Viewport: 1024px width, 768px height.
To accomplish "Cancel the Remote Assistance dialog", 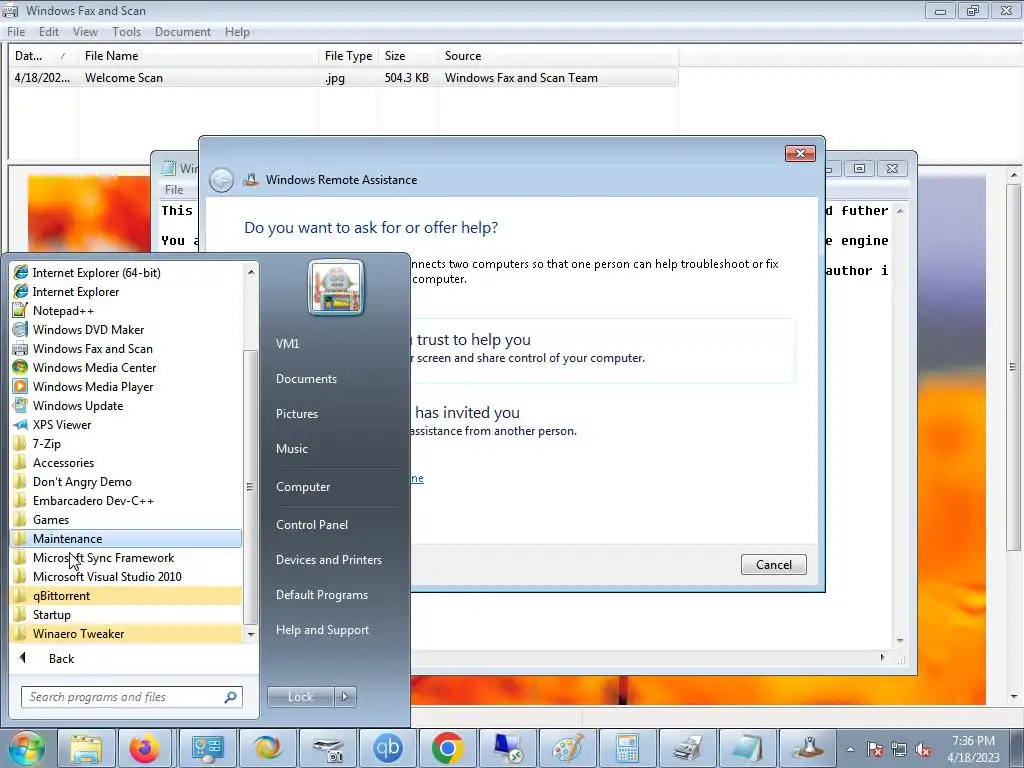I will [x=773, y=565].
